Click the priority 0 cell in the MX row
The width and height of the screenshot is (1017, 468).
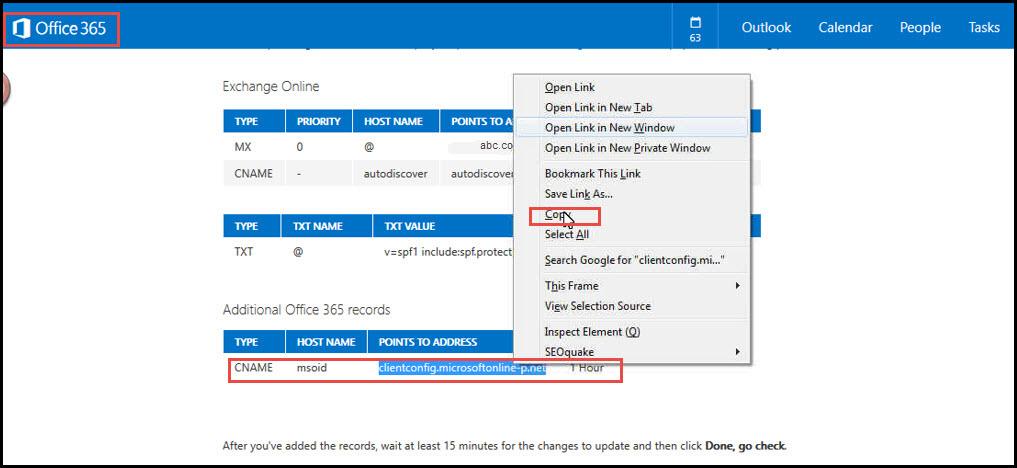[300, 147]
